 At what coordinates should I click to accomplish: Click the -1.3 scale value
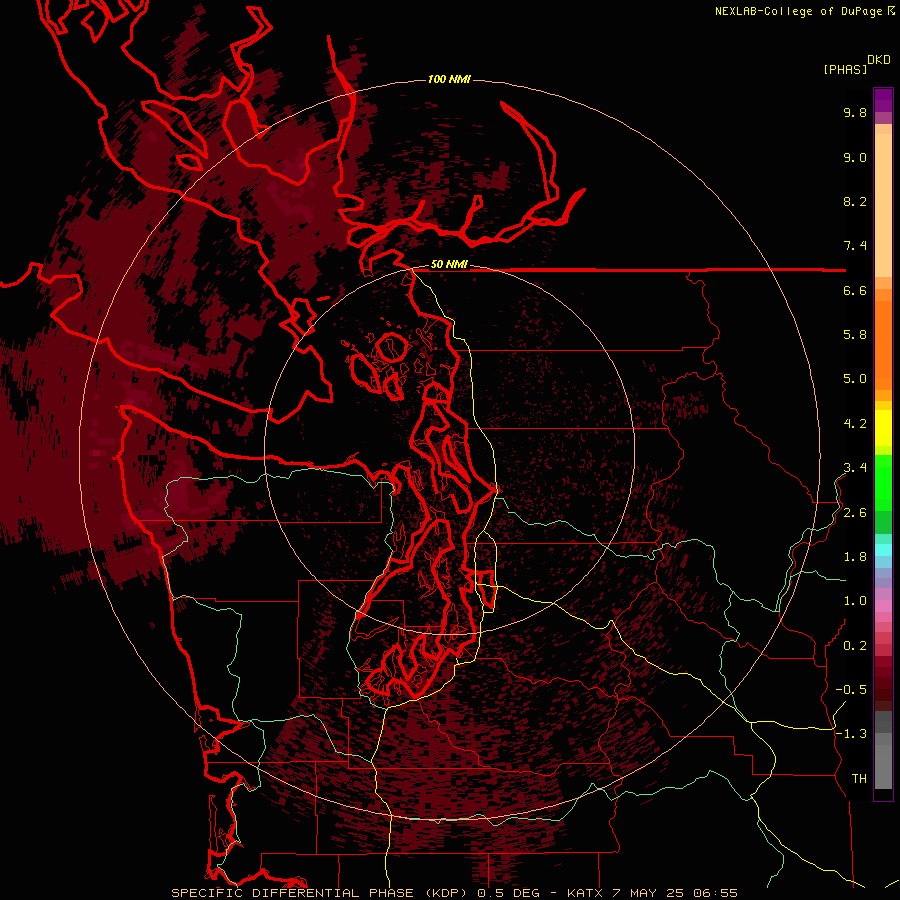[x=851, y=734]
